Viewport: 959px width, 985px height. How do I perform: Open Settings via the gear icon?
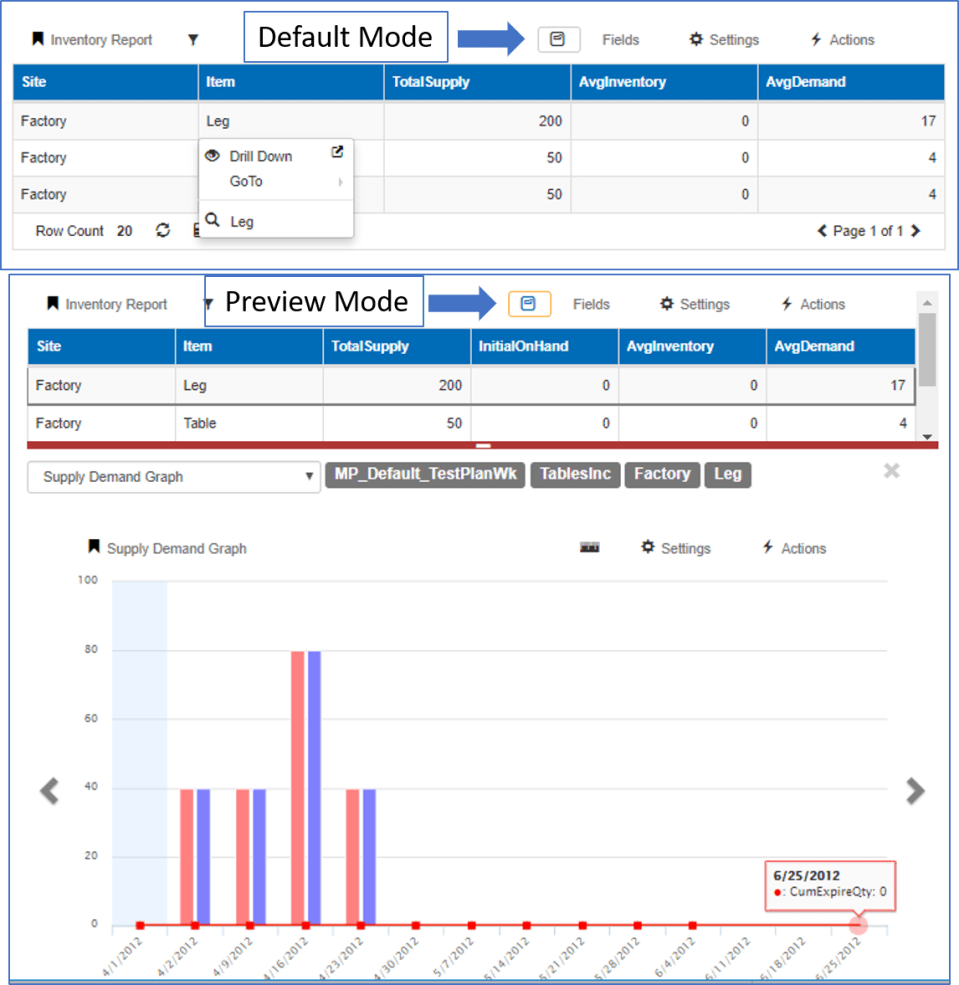696,40
